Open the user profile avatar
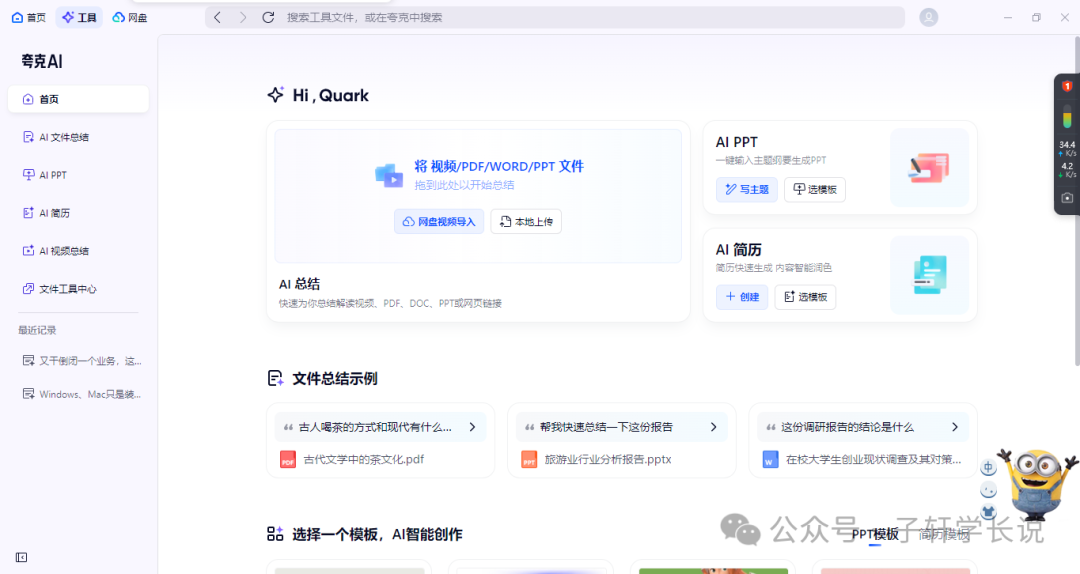This screenshot has height=574, width=1080. coord(928,17)
